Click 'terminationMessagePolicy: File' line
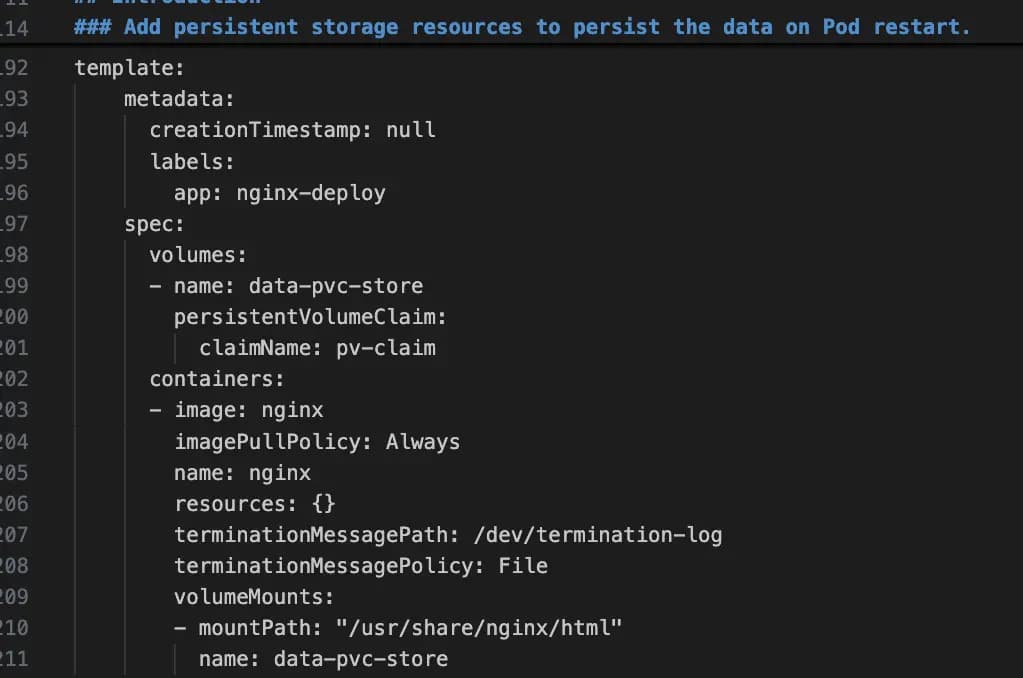1023x678 pixels. pos(361,566)
